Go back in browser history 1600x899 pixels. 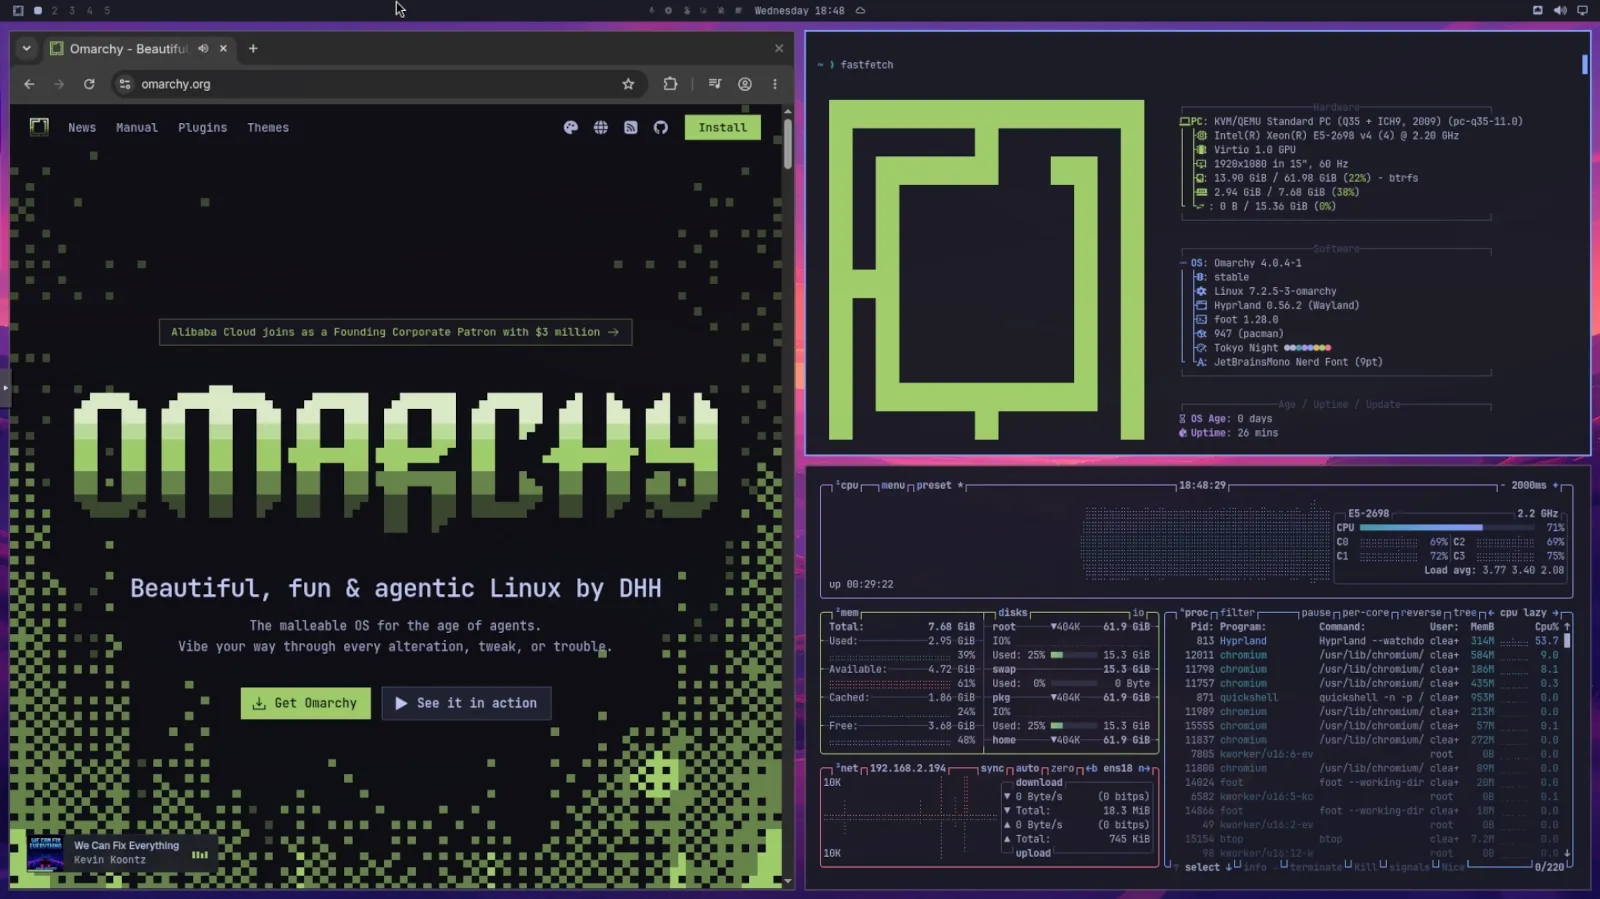pyautogui.click(x=29, y=84)
